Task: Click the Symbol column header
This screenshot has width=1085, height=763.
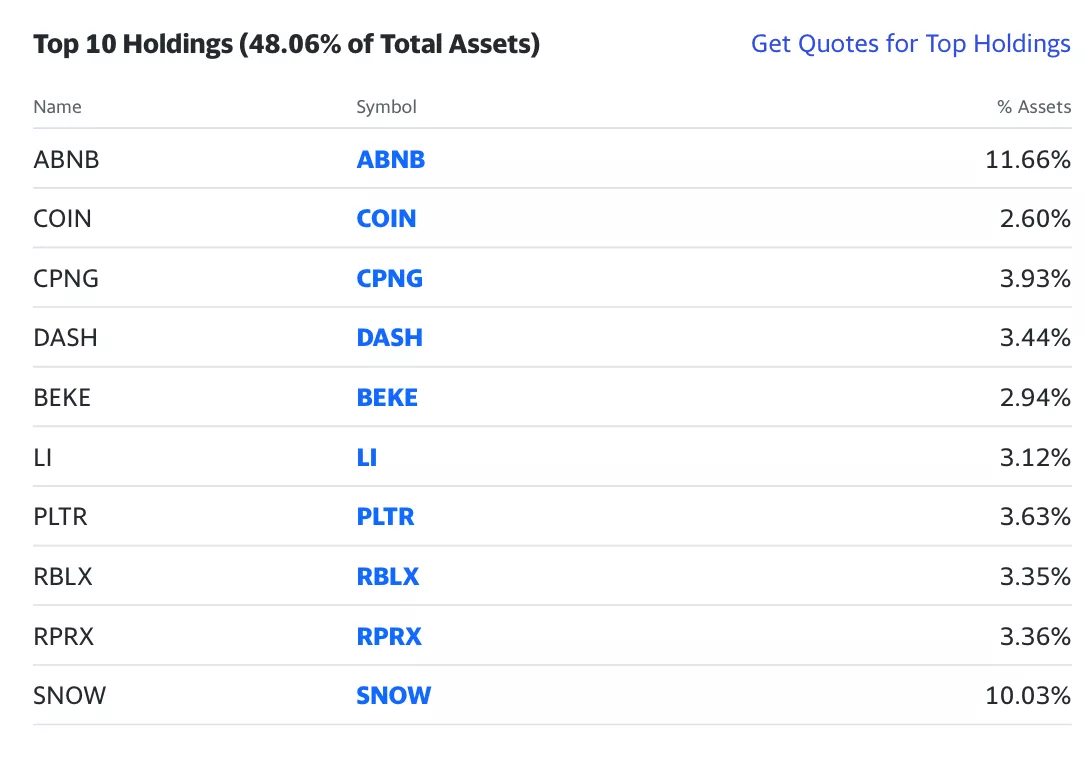Action: 386,107
